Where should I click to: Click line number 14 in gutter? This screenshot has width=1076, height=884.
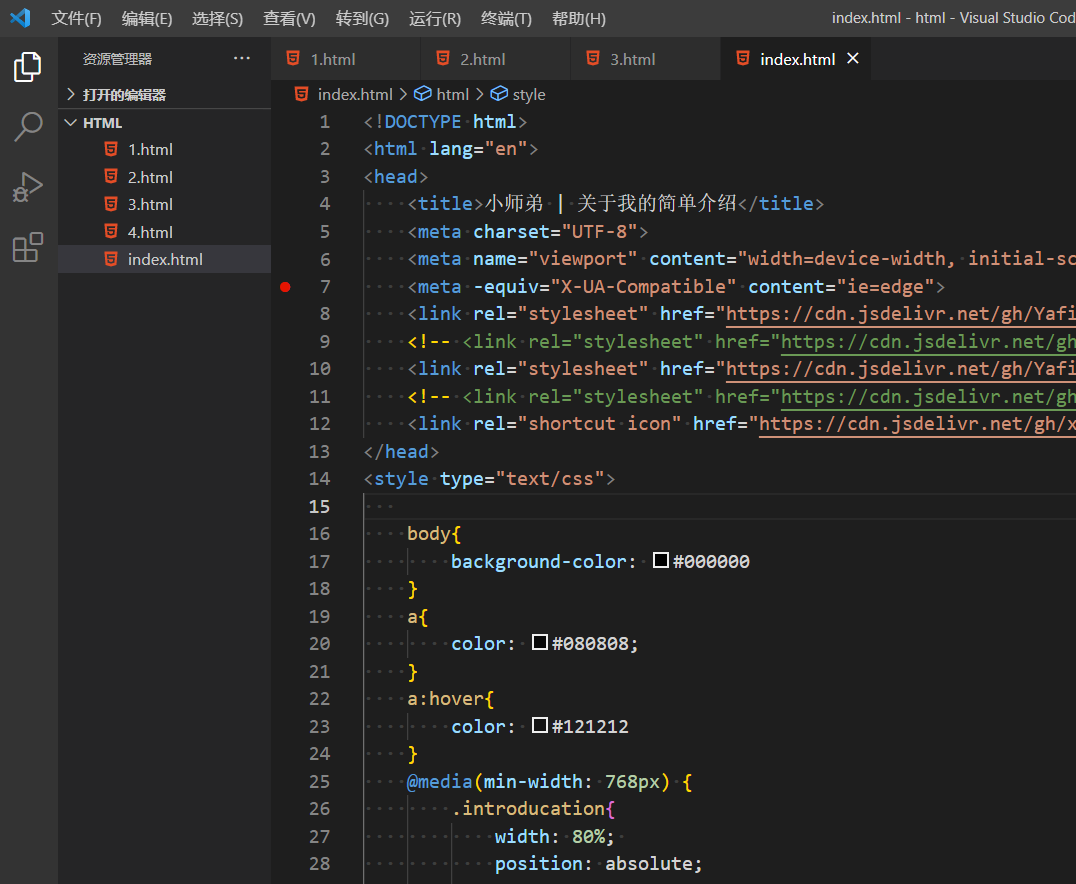click(x=319, y=478)
